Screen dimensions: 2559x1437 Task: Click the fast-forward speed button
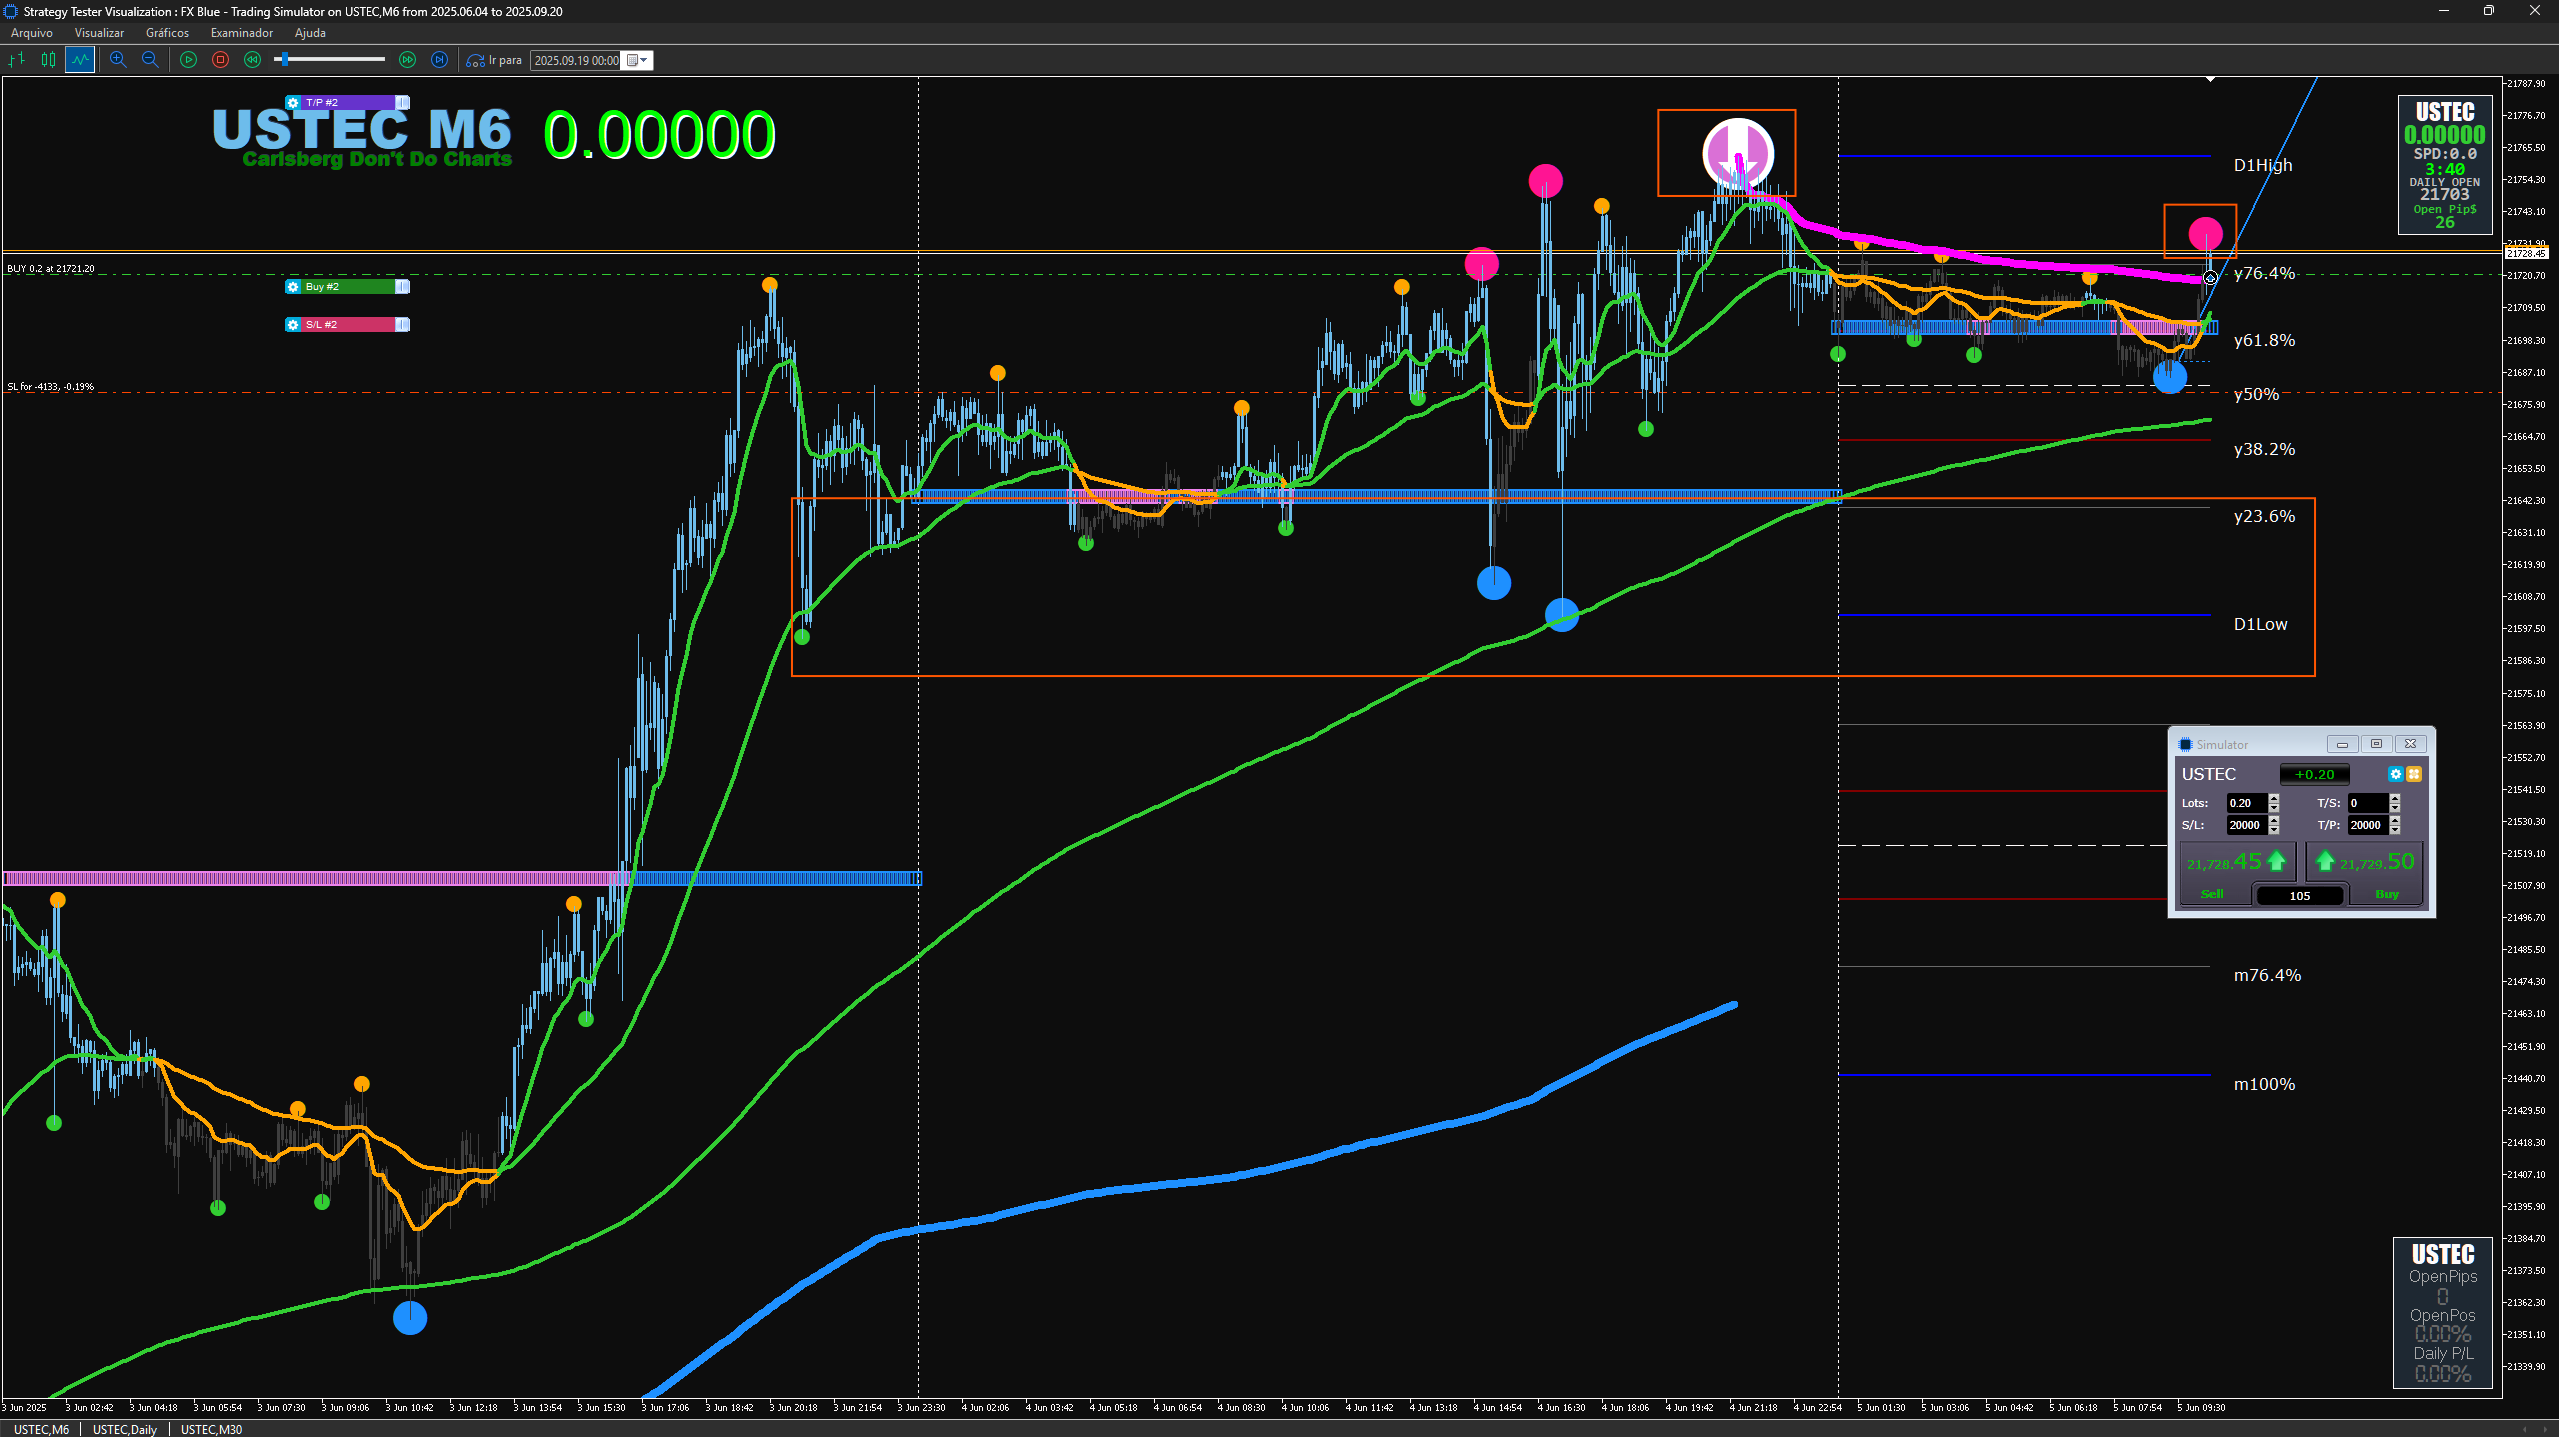pyautogui.click(x=407, y=60)
